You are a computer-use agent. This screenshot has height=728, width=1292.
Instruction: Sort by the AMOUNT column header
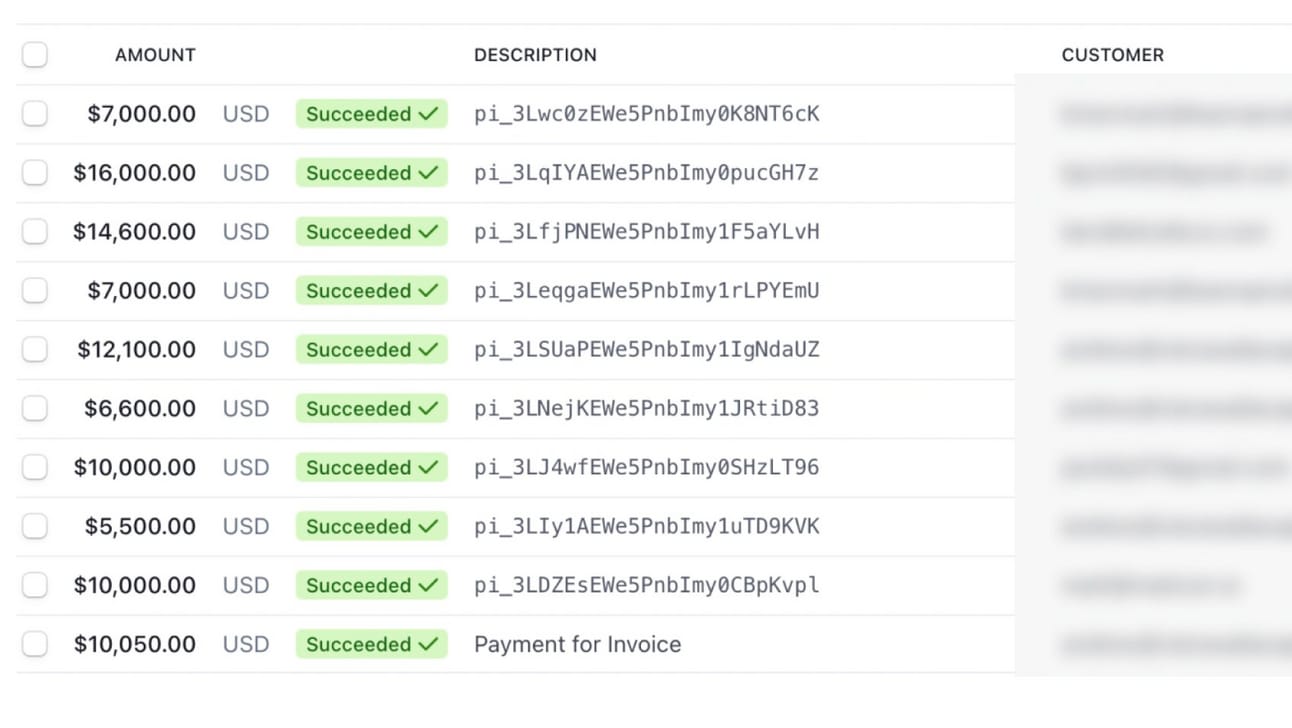point(155,55)
